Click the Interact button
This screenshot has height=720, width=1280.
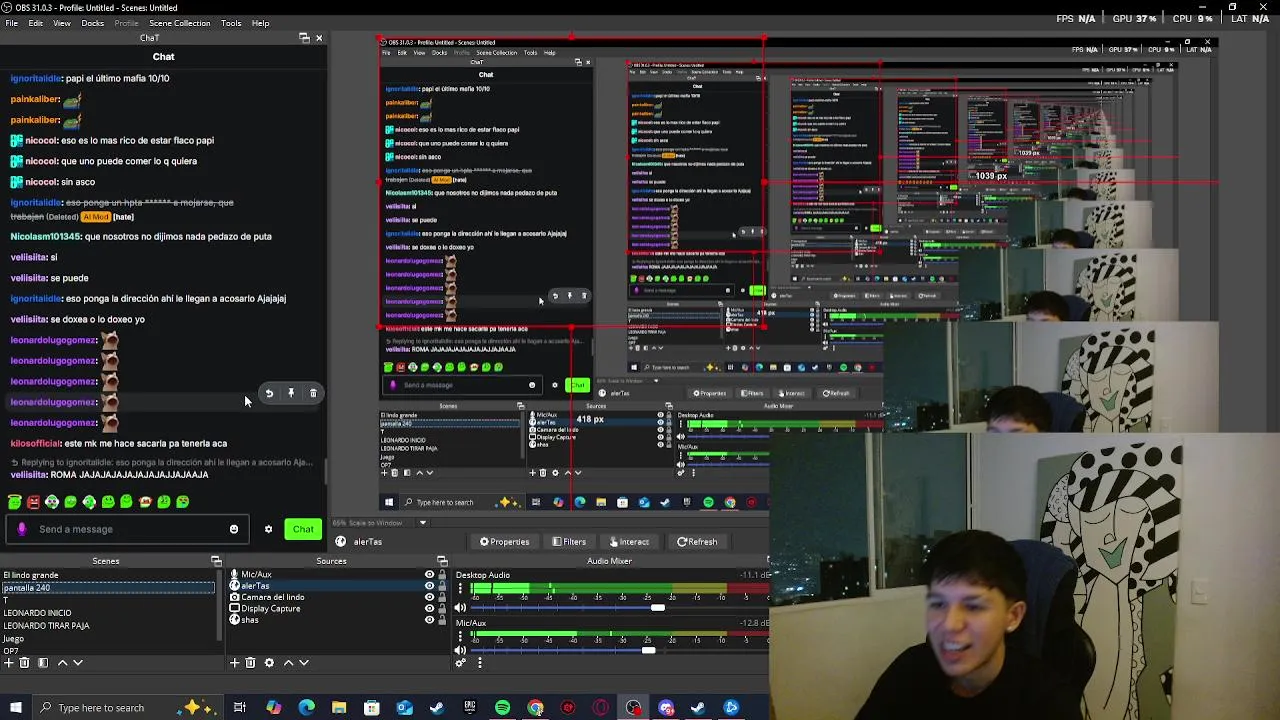click(x=629, y=542)
